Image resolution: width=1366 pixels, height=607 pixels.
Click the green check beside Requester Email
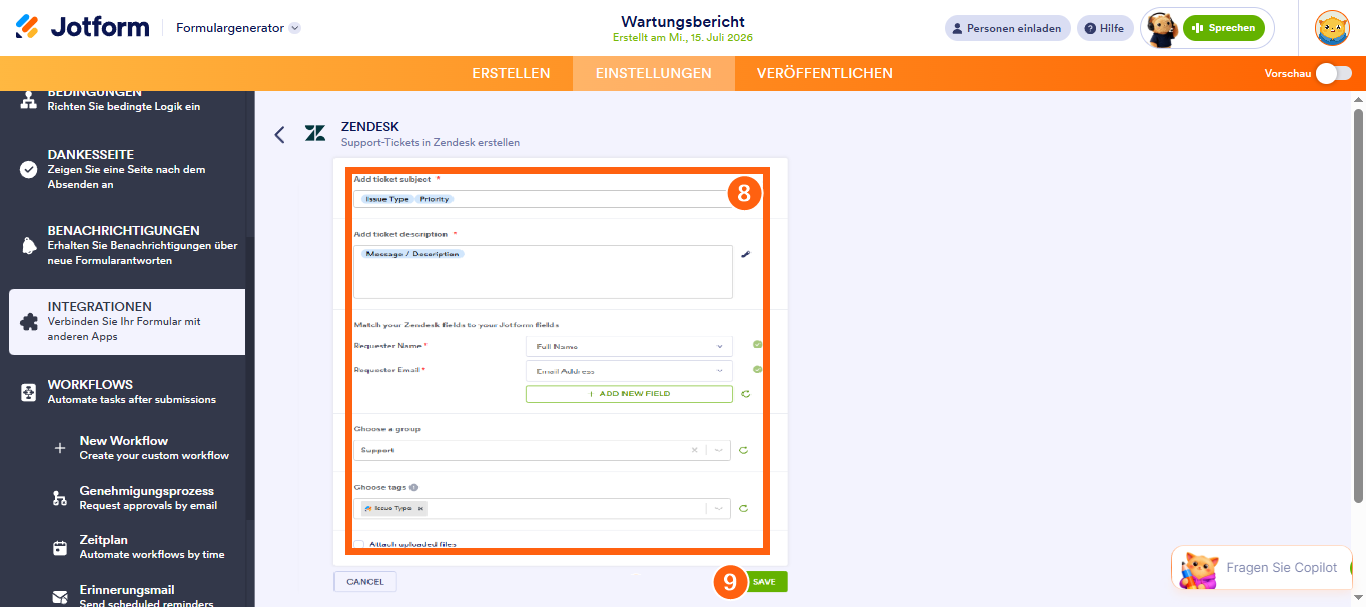[x=758, y=369]
